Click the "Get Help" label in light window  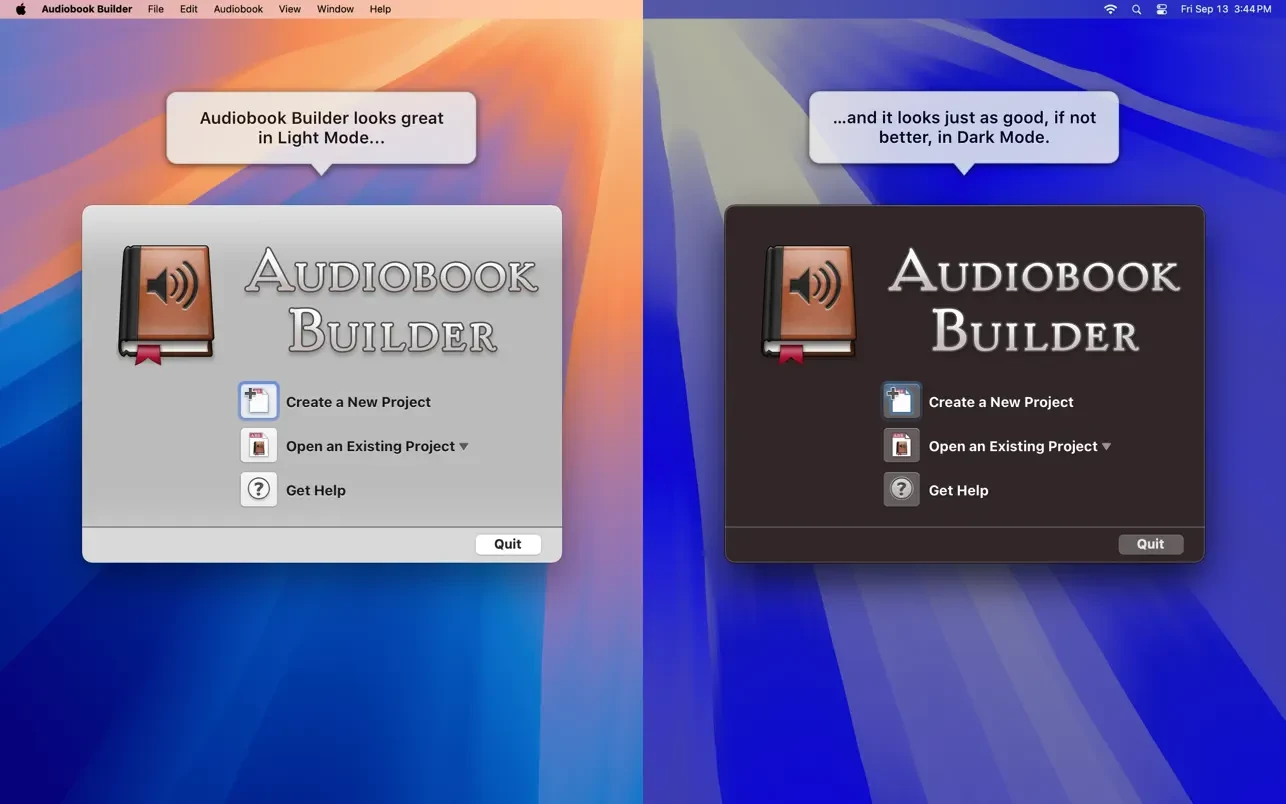point(316,490)
